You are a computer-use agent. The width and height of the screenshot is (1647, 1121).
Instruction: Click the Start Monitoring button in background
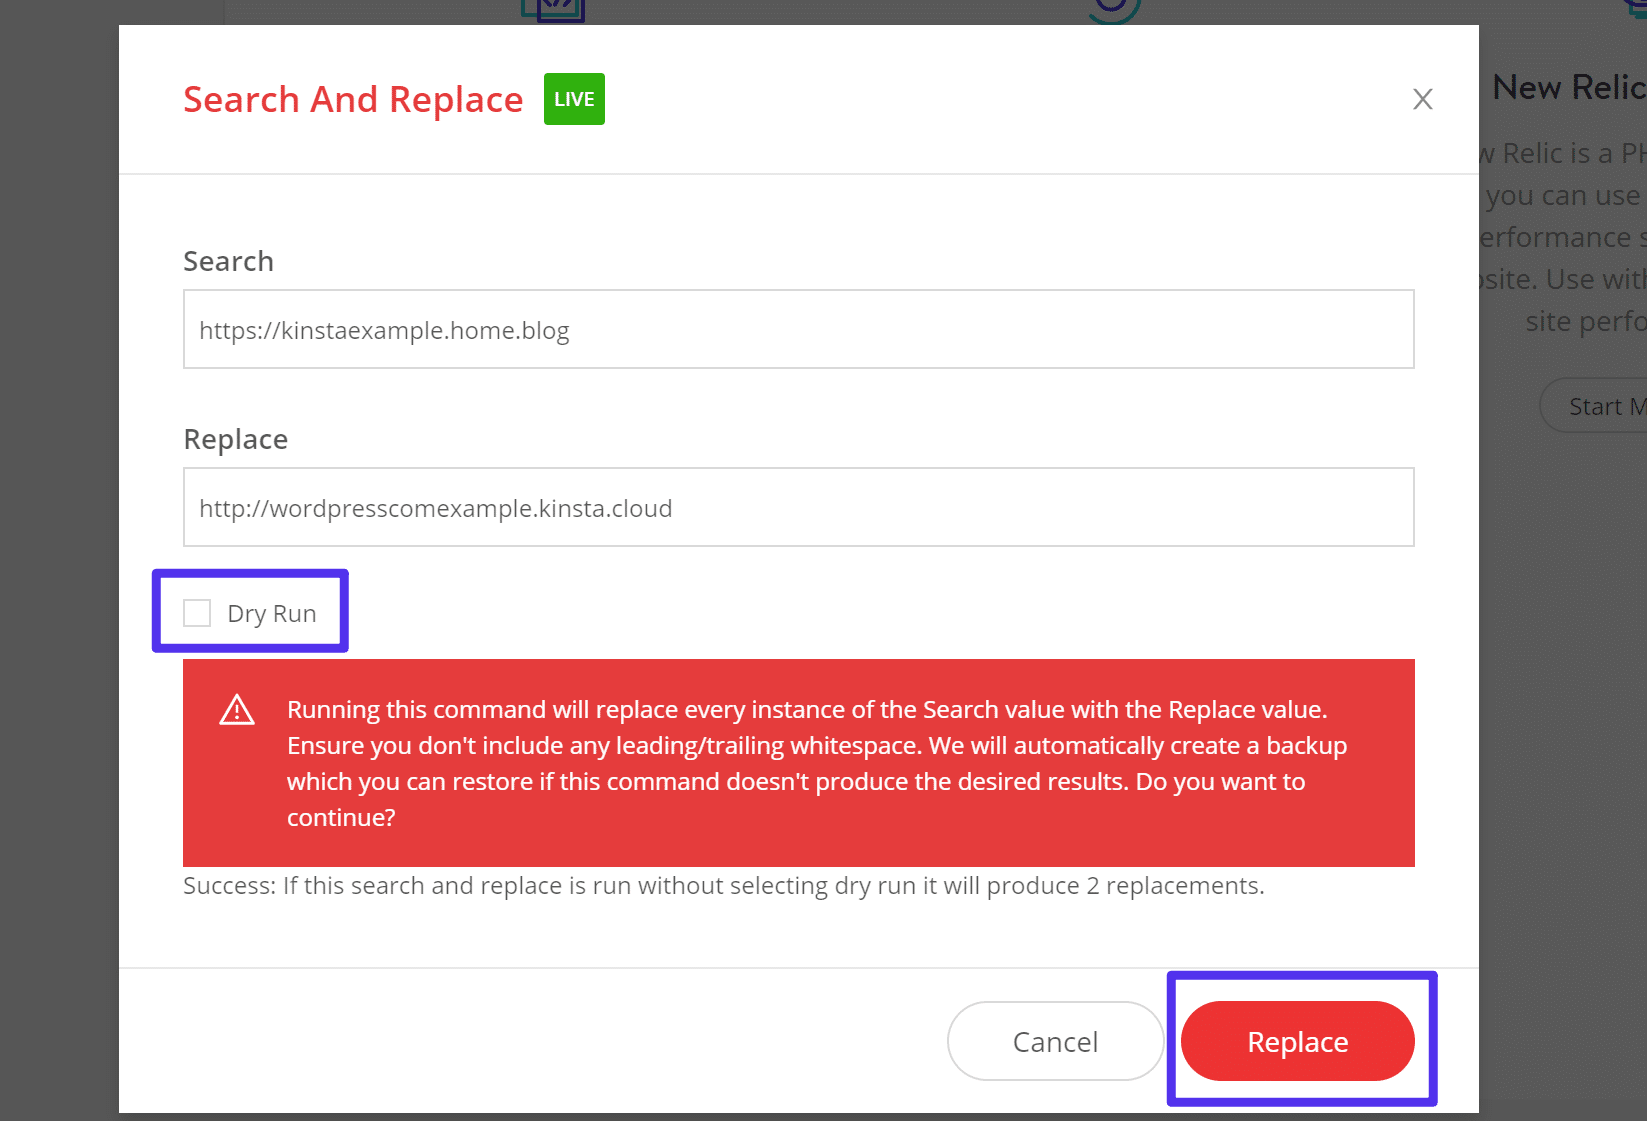coord(1596,406)
